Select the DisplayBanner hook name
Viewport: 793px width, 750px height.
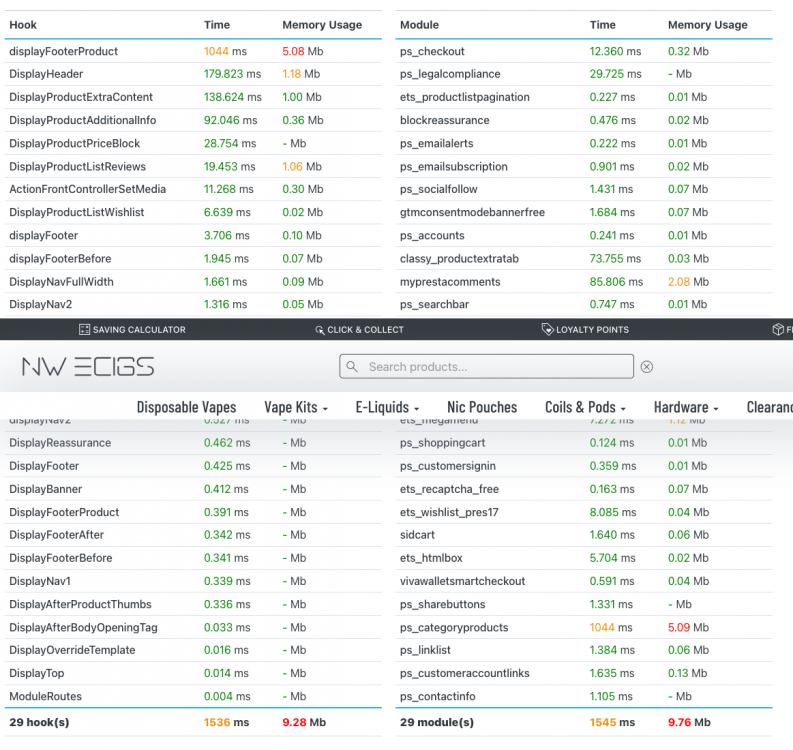(46, 490)
